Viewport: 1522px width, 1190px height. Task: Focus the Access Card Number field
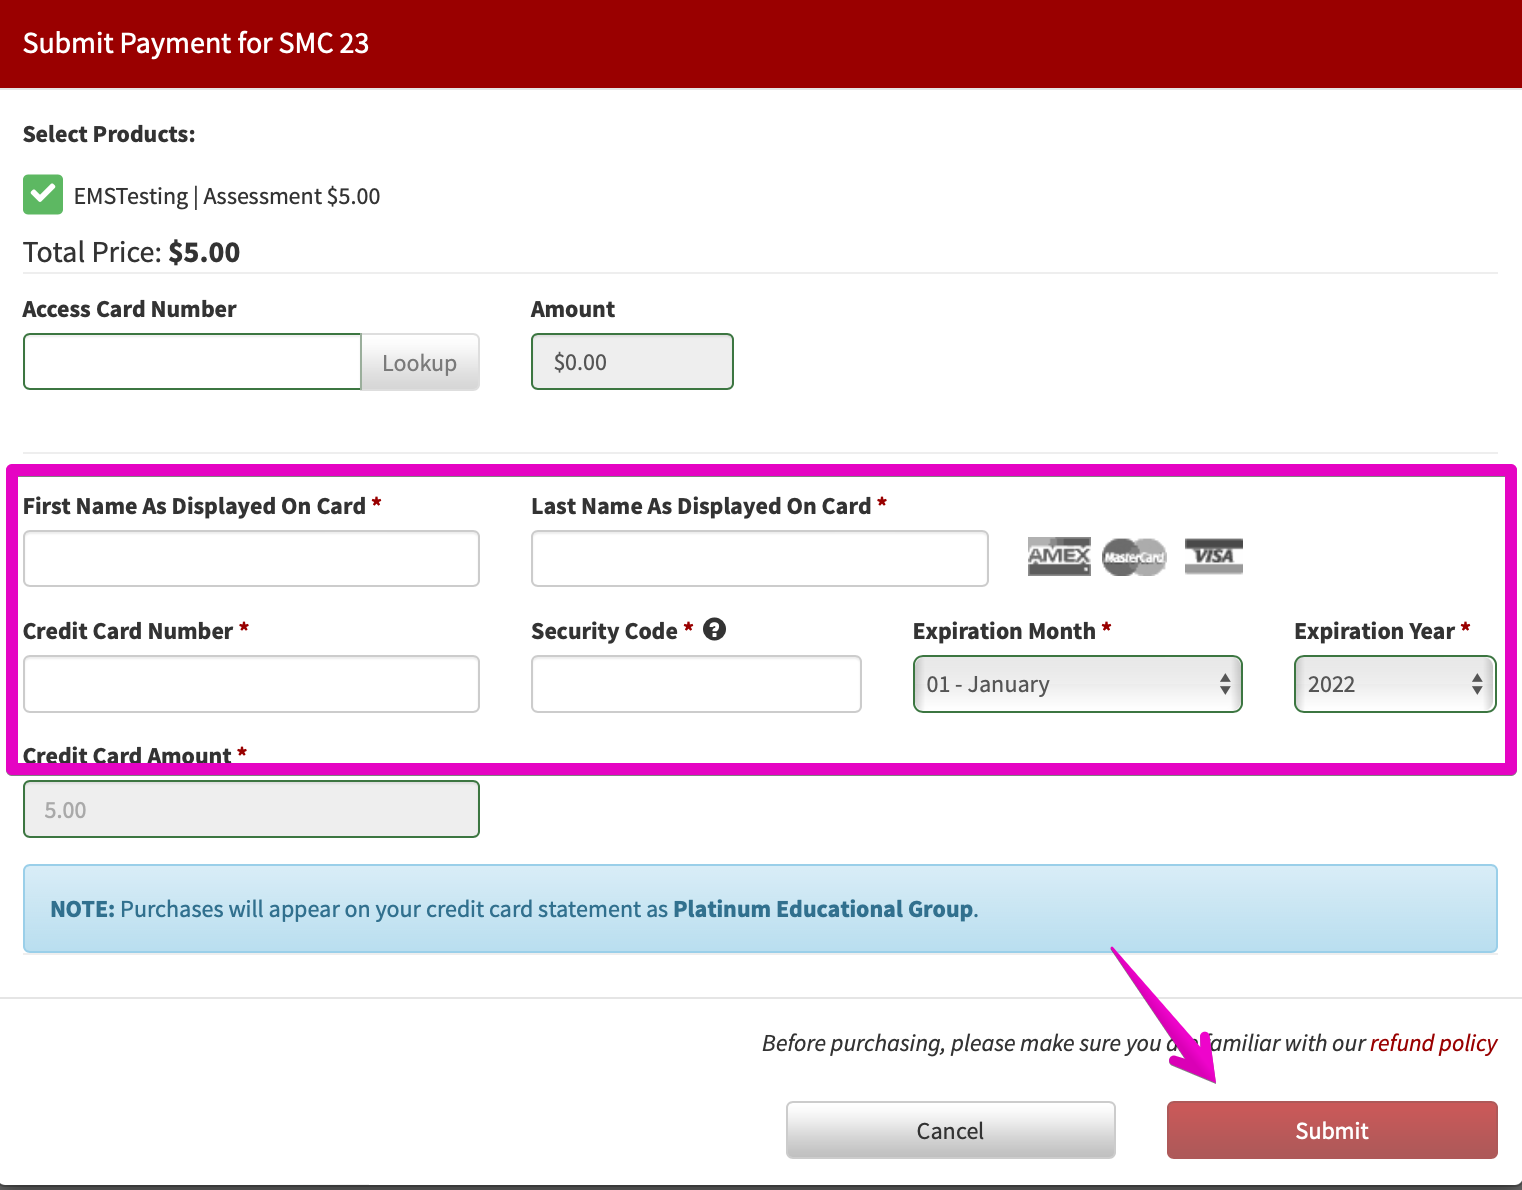pyautogui.click(x=192, y=362)
